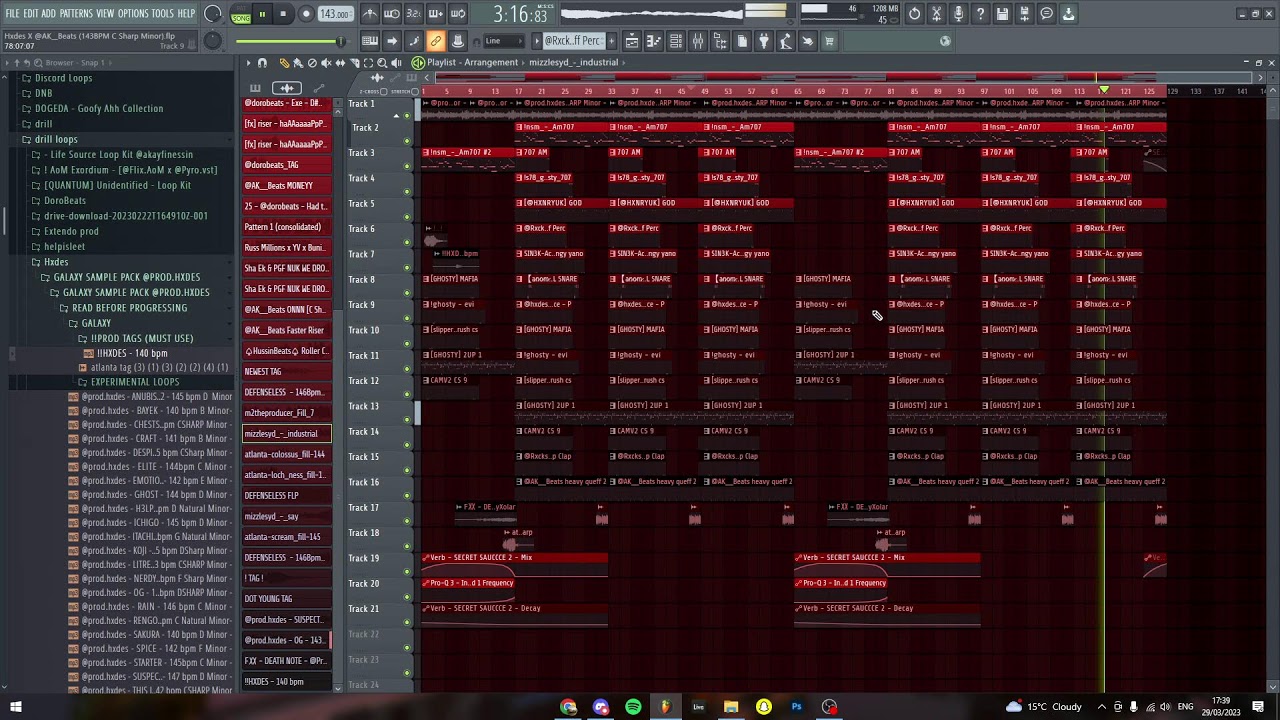The width and height of the screenshot is (1280, 720).
Task: Open the mixer view icon
Action: [698, 41]
